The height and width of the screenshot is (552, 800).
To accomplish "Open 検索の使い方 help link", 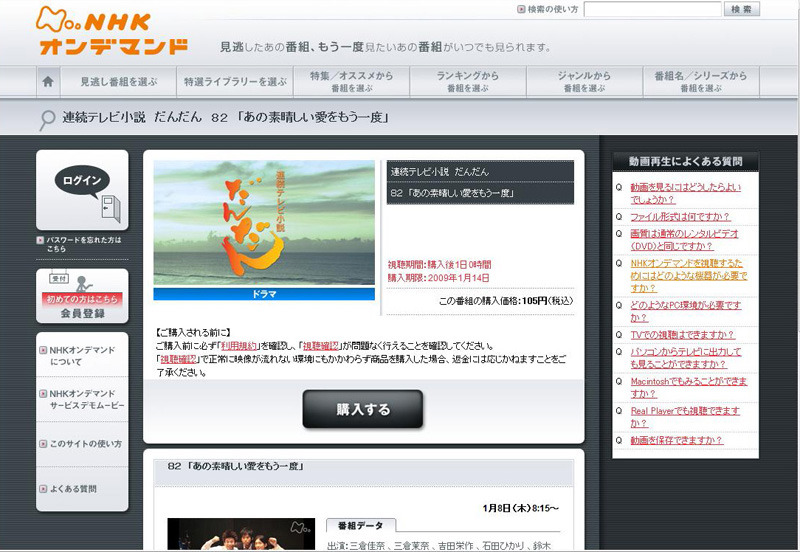I will (553, 9).
